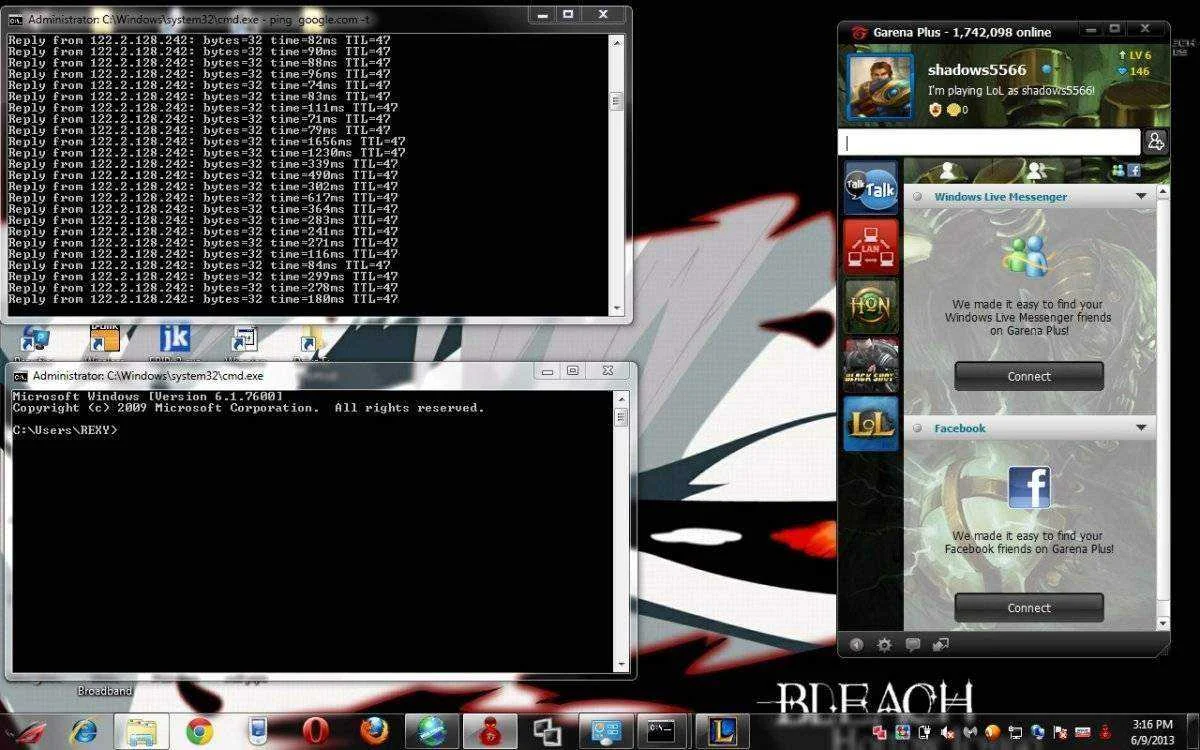Switch to the single-person buddies tab

947,171
